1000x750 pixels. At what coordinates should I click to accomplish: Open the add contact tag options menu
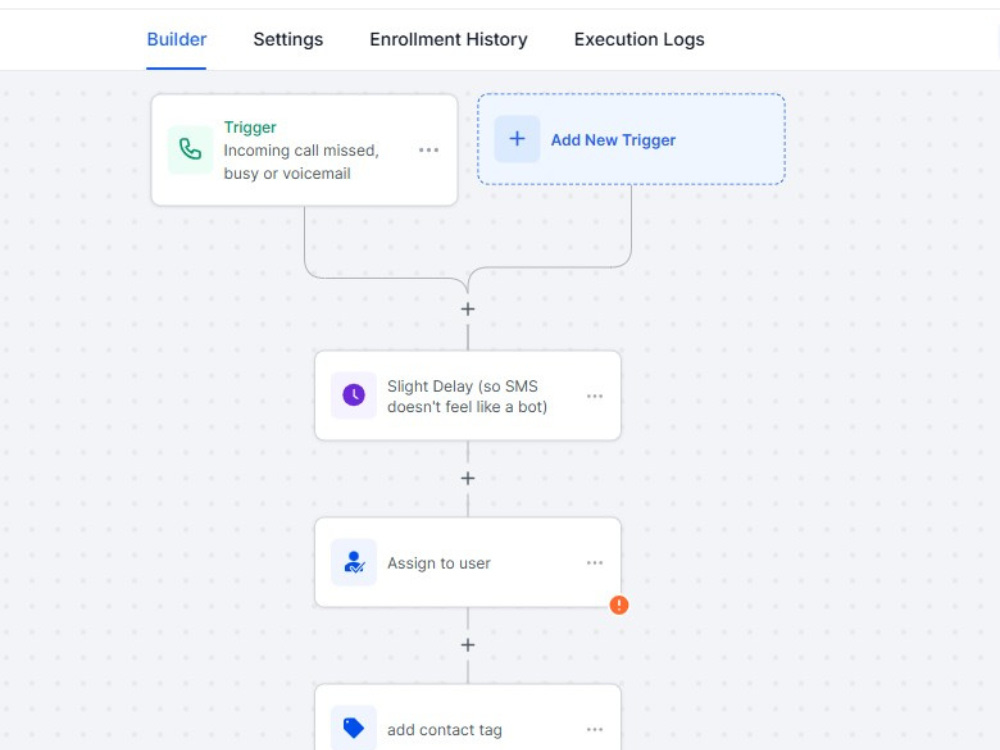coord(594,729)
